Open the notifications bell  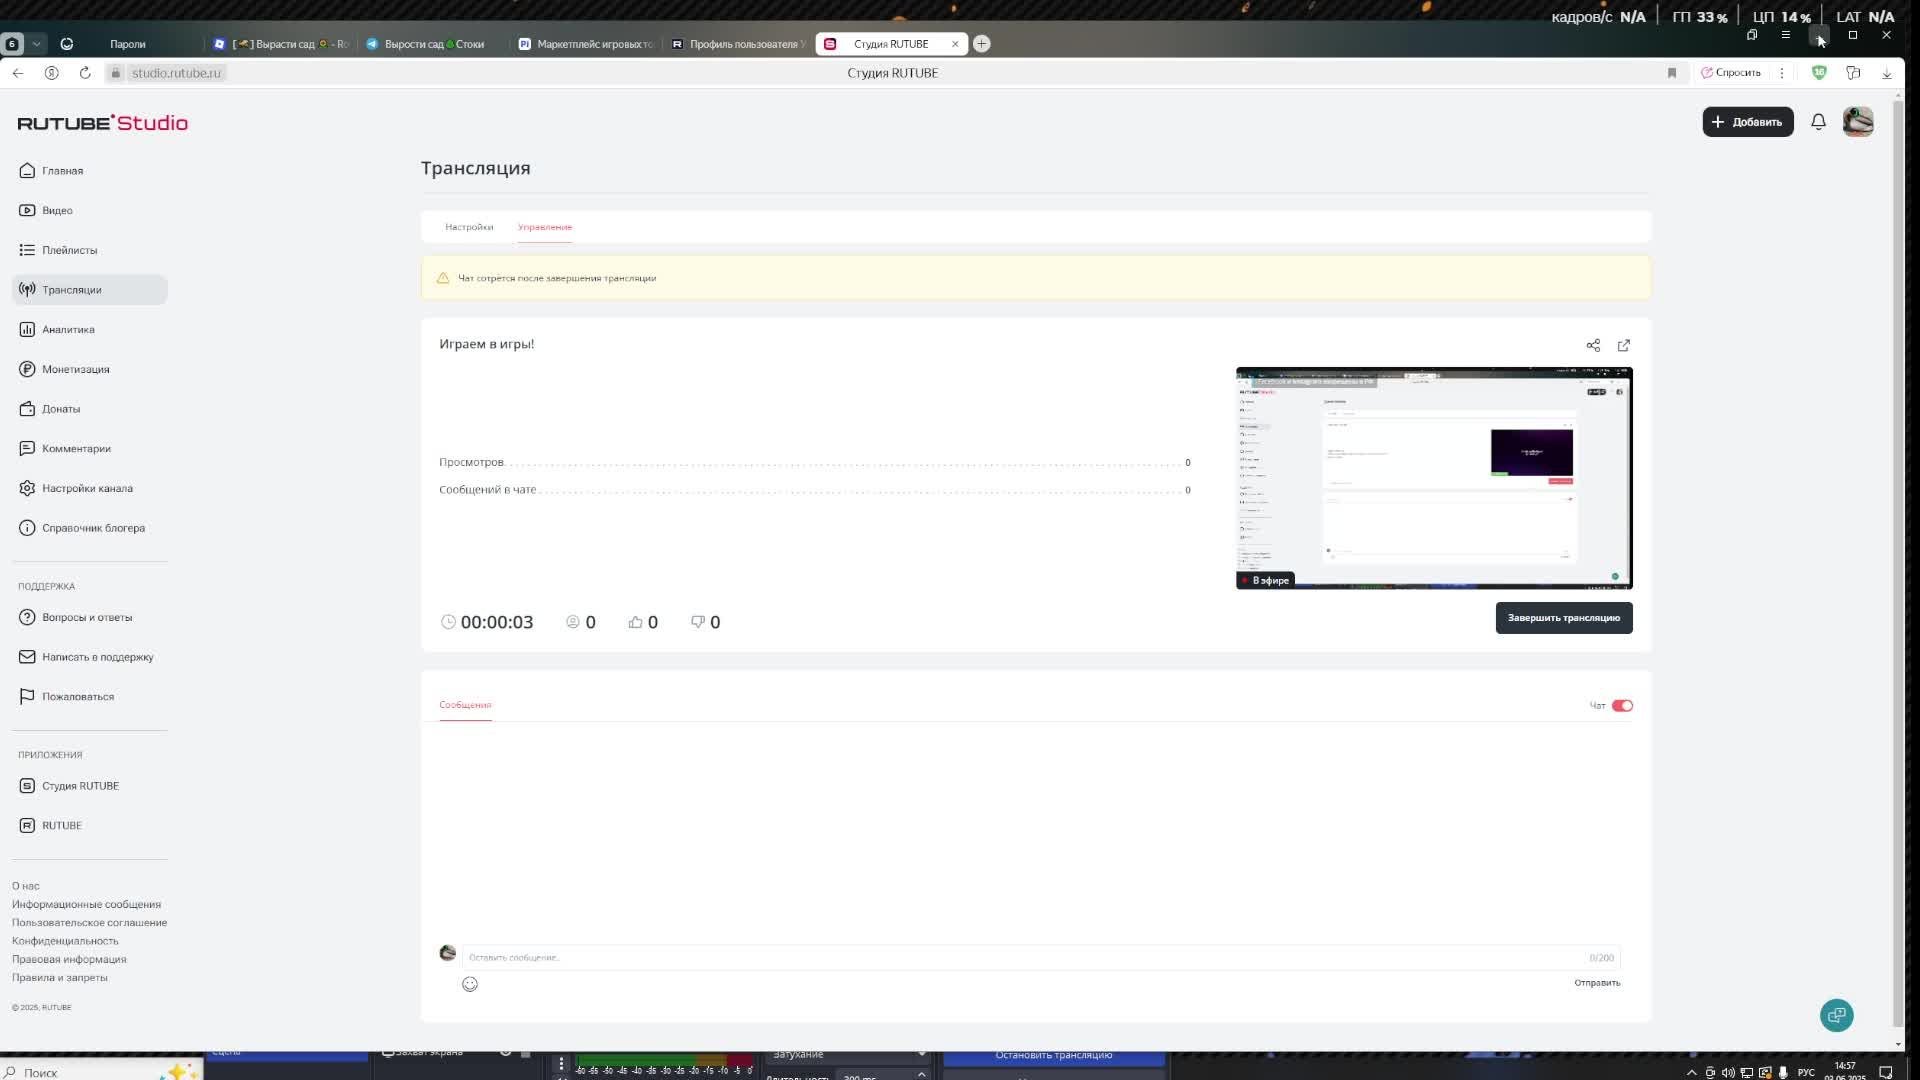(1818, 122)
